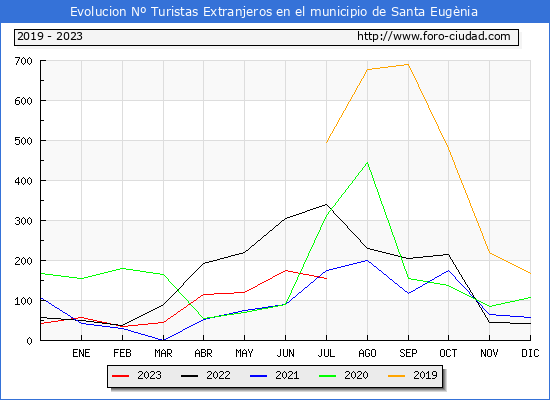The image size is (550, 400).
Task: Click the '400' y-axis value
Action: click(x=24, y=181)
